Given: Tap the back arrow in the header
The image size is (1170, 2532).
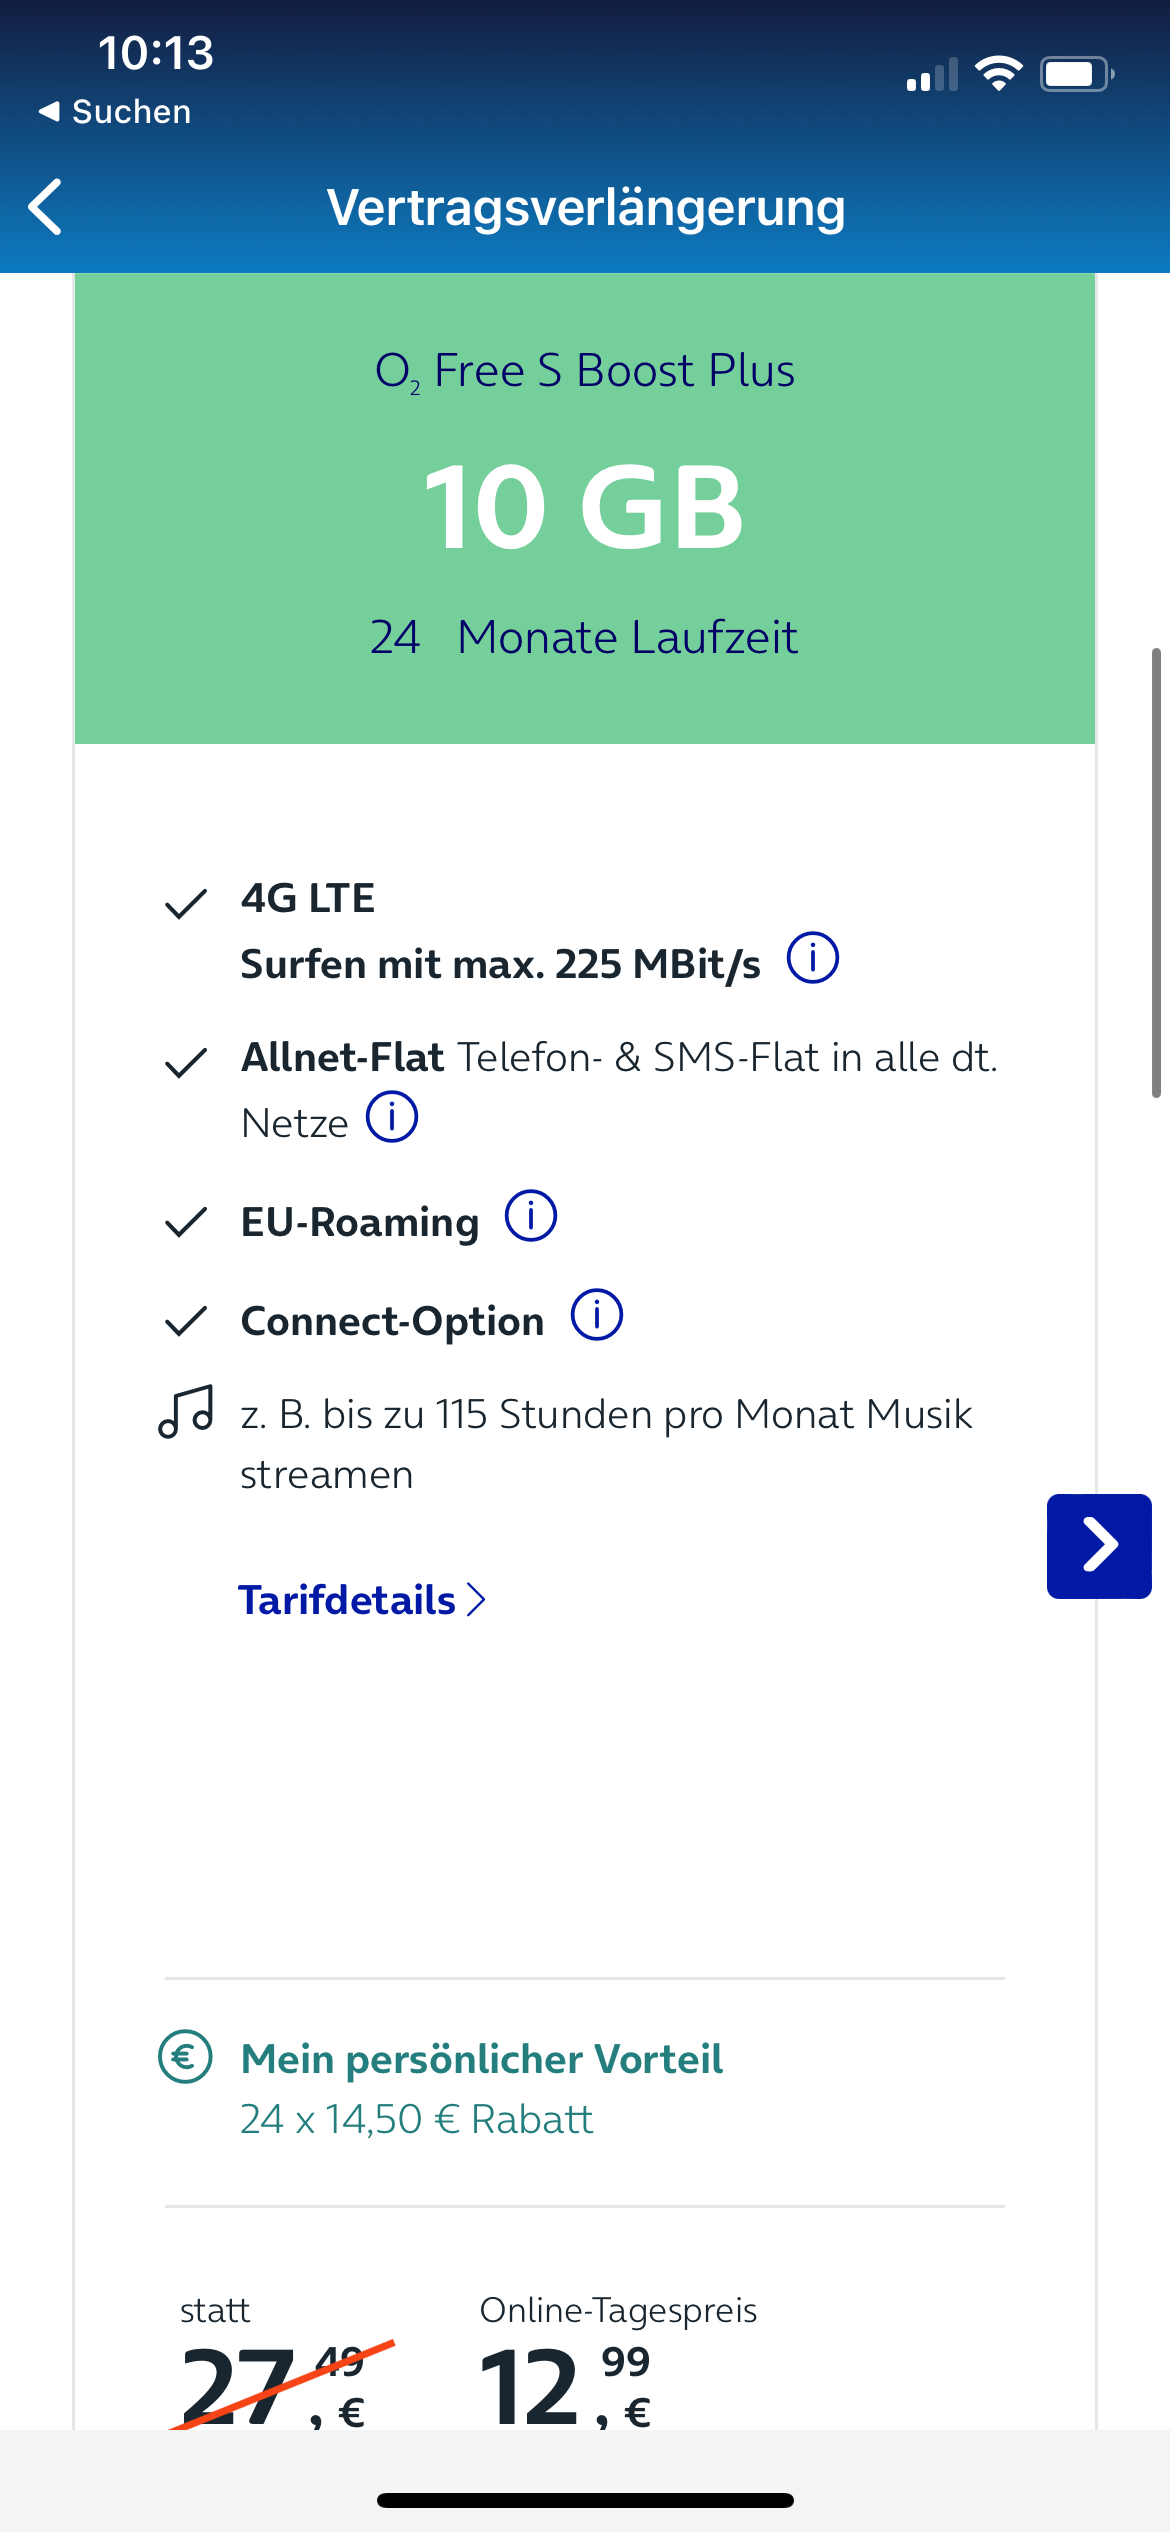Looking at the screenshot, I should click(45, 207).
